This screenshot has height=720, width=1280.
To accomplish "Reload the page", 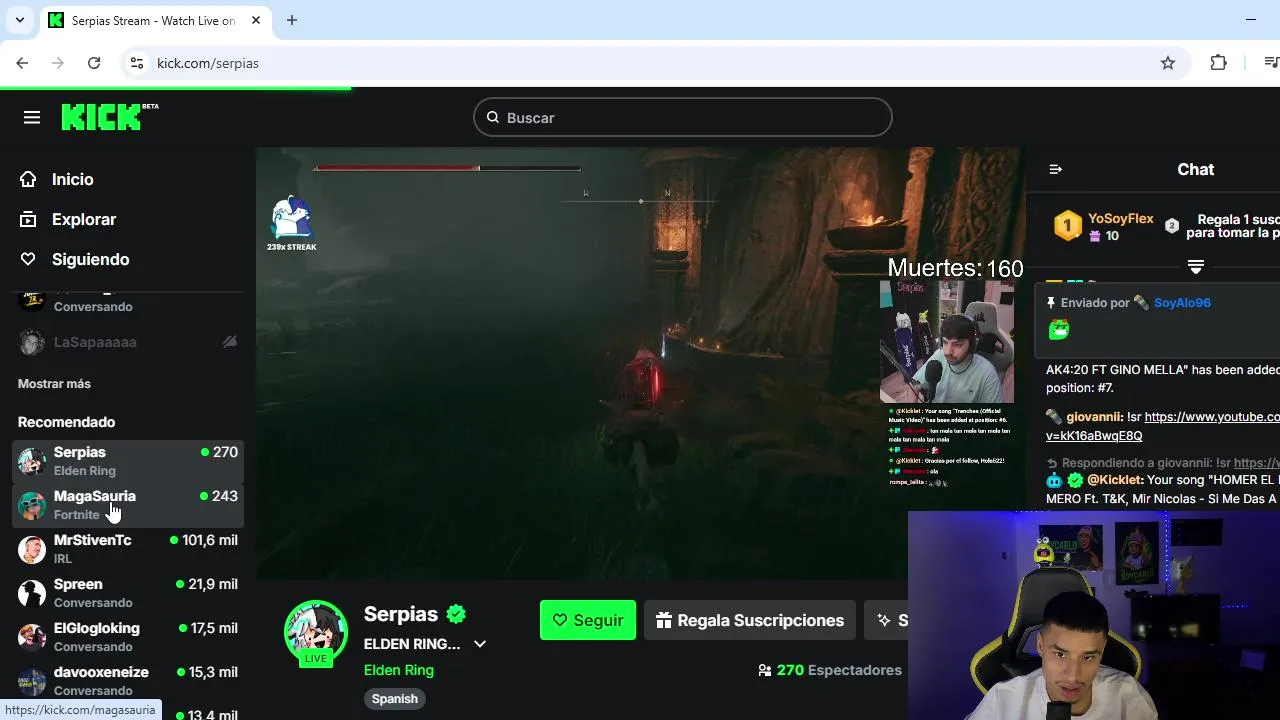I will click(94, 63).
